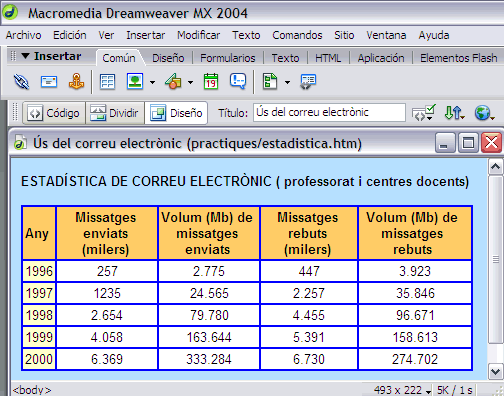The width and height of the screenshot is (504, 396).
Task: Select the body tag selector
Action: (x=32, y=390)
